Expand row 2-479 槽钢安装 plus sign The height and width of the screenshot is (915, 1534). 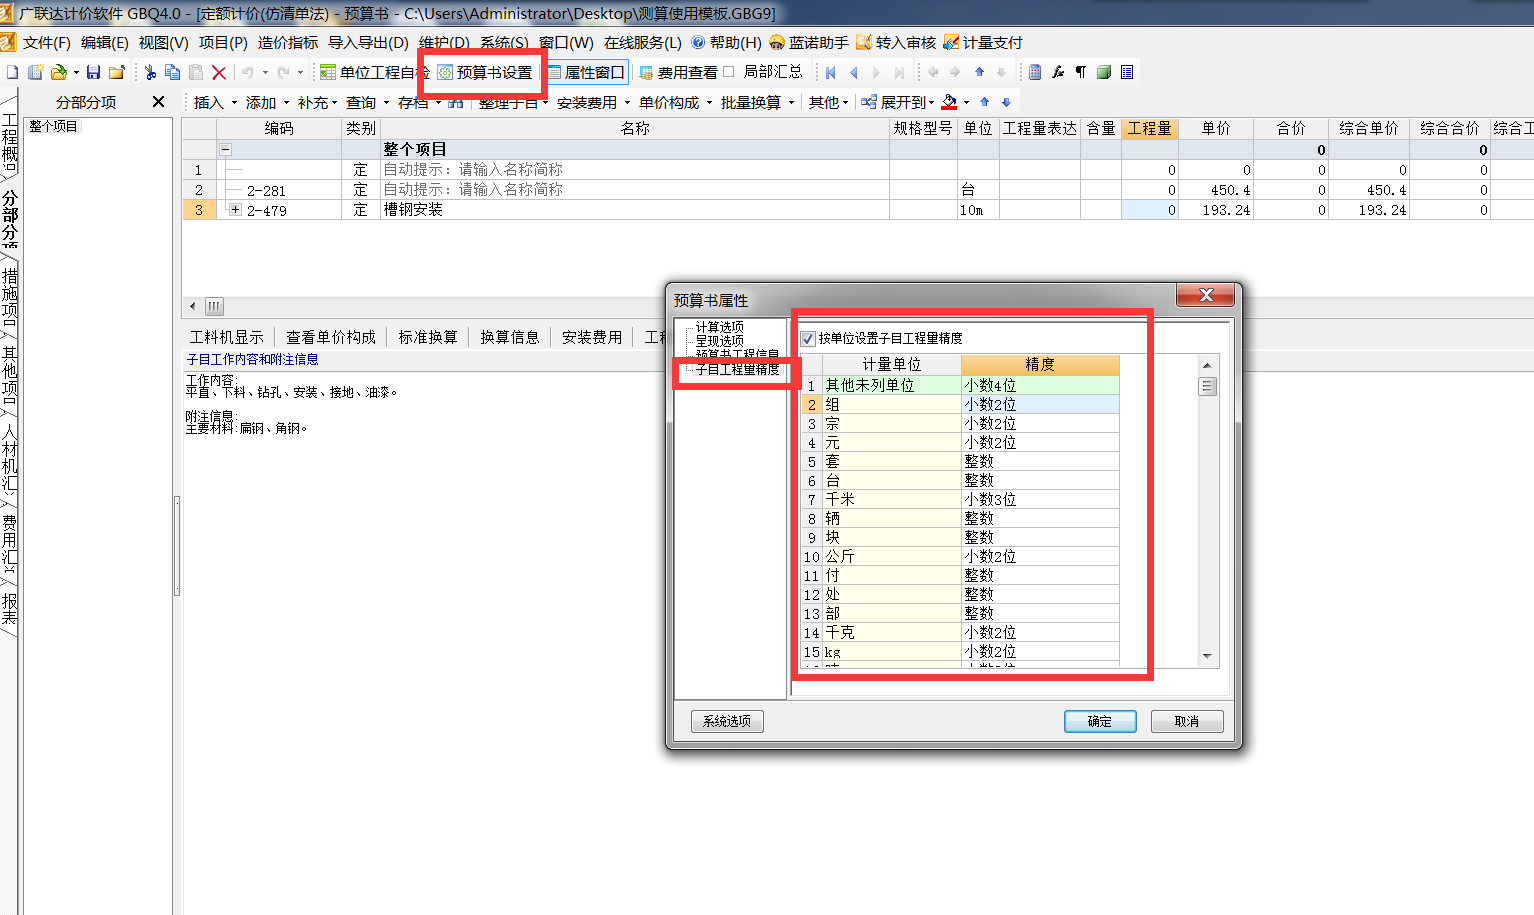(x=235, y=210)
